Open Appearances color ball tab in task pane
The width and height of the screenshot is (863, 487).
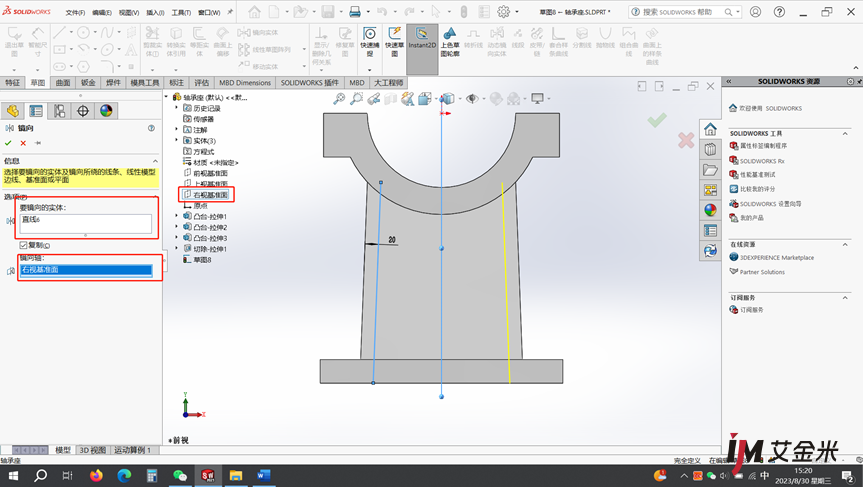tap(711, 210)
